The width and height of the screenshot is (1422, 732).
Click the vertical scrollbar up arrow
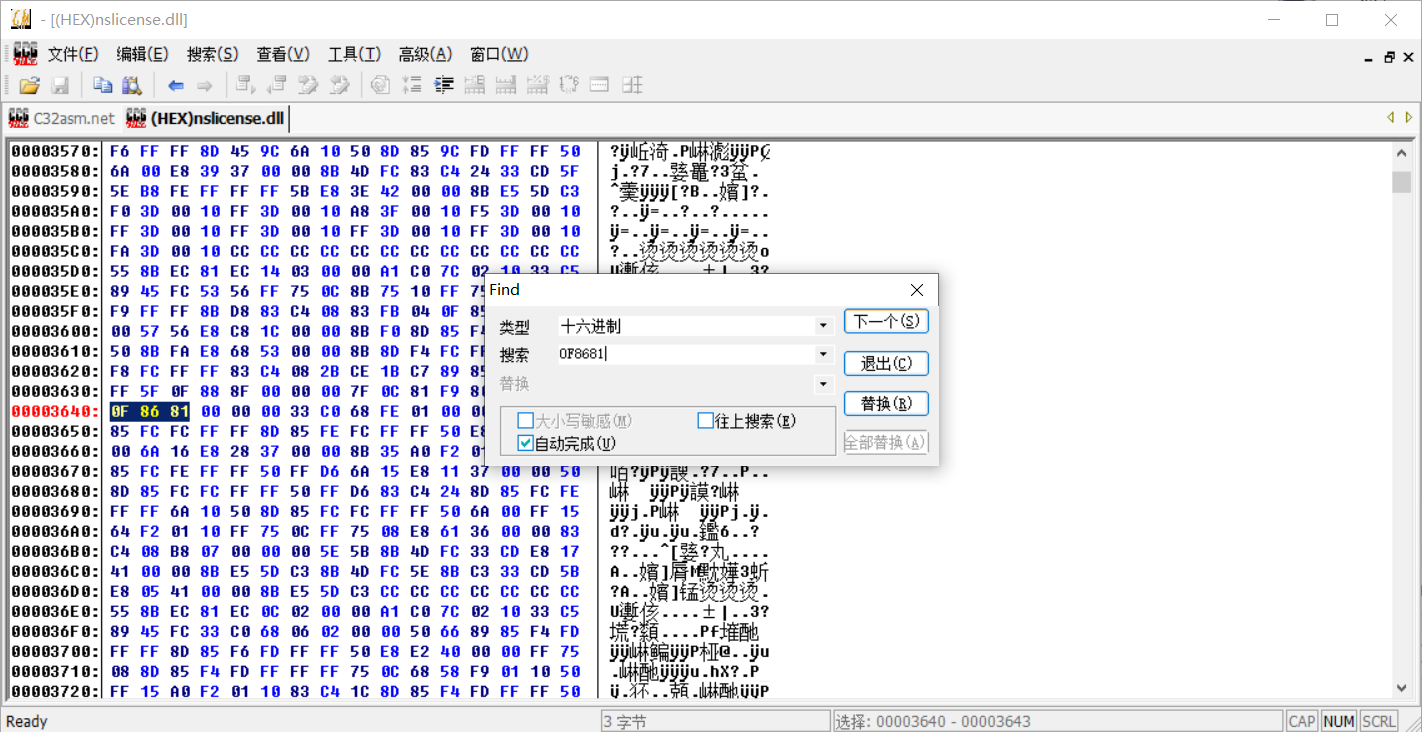point(1401,155)
